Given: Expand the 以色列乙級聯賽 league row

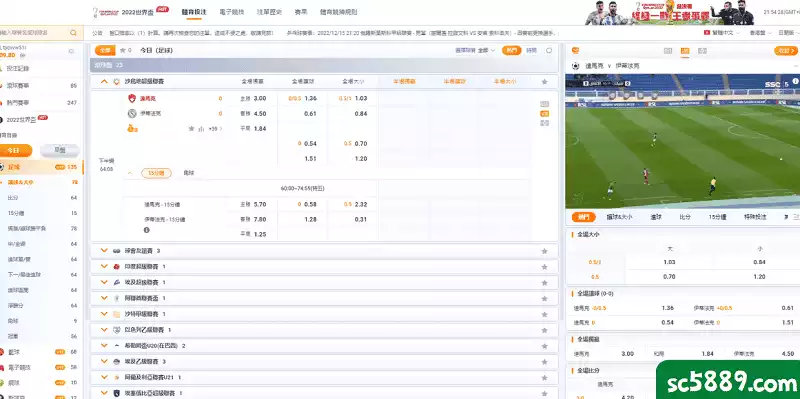Looking at the screenshot, I should (x=104, y=330).
